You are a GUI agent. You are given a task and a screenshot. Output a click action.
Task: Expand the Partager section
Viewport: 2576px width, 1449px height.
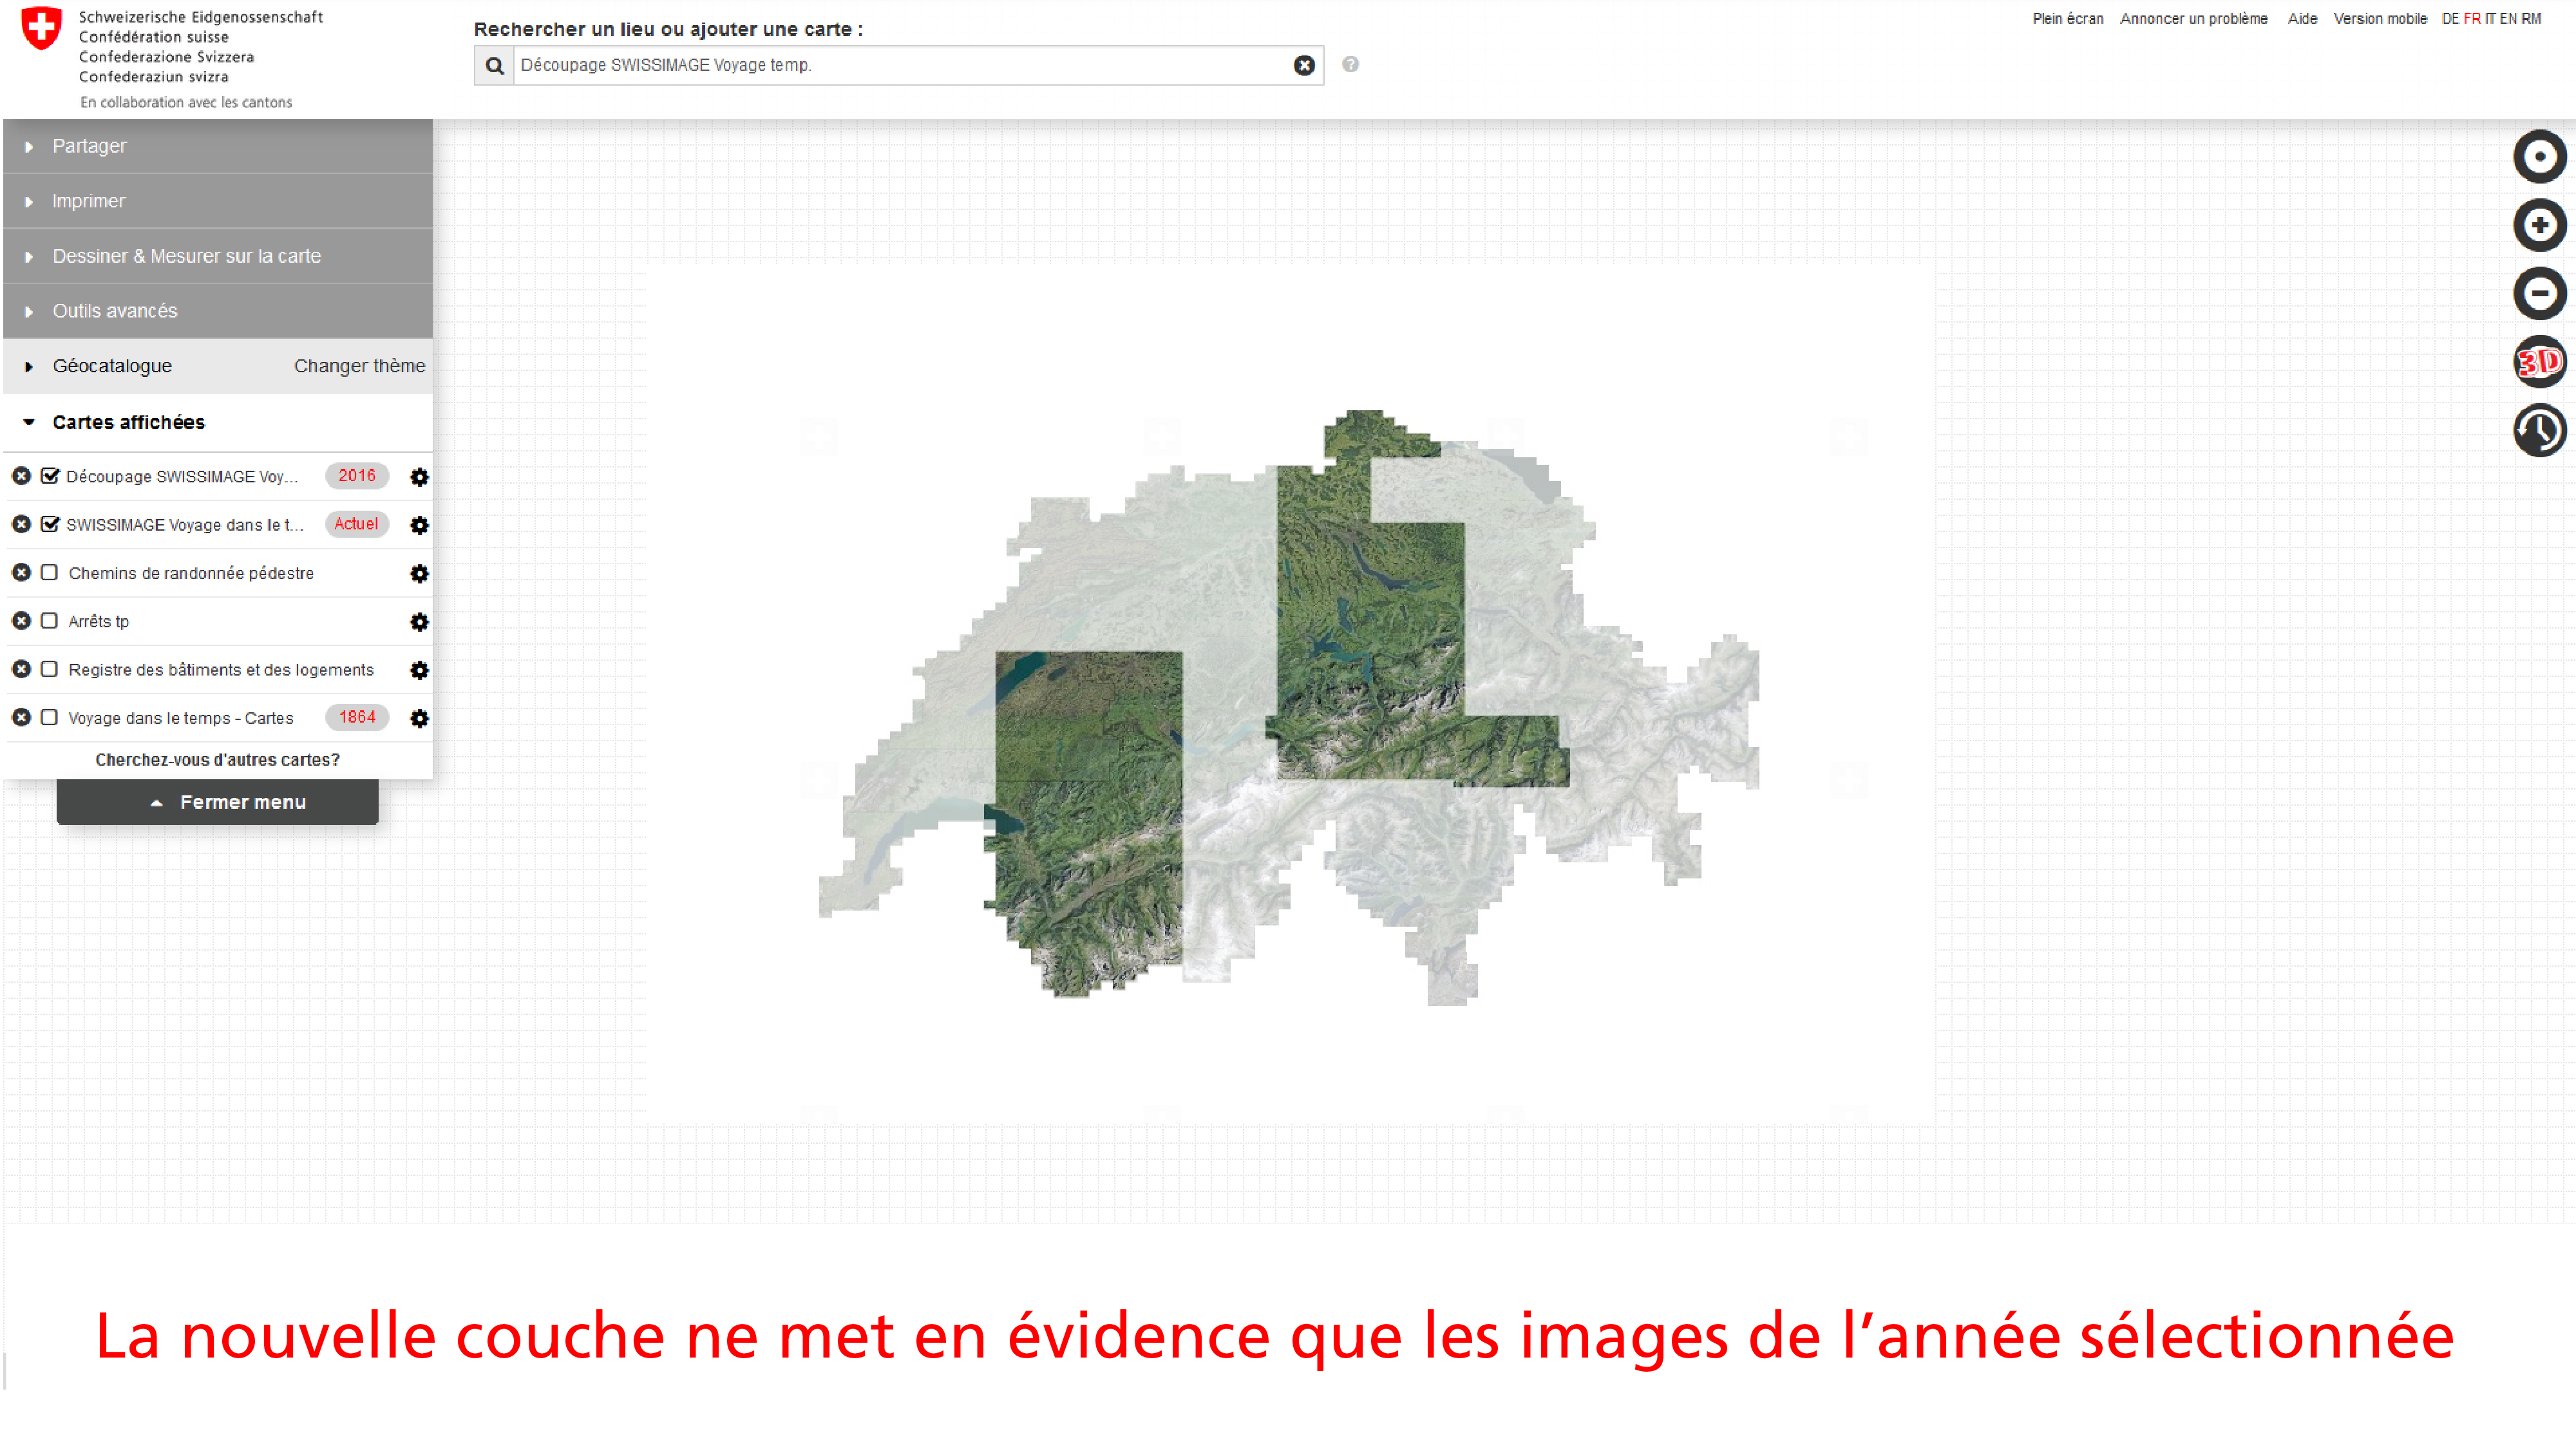point(89,146)
